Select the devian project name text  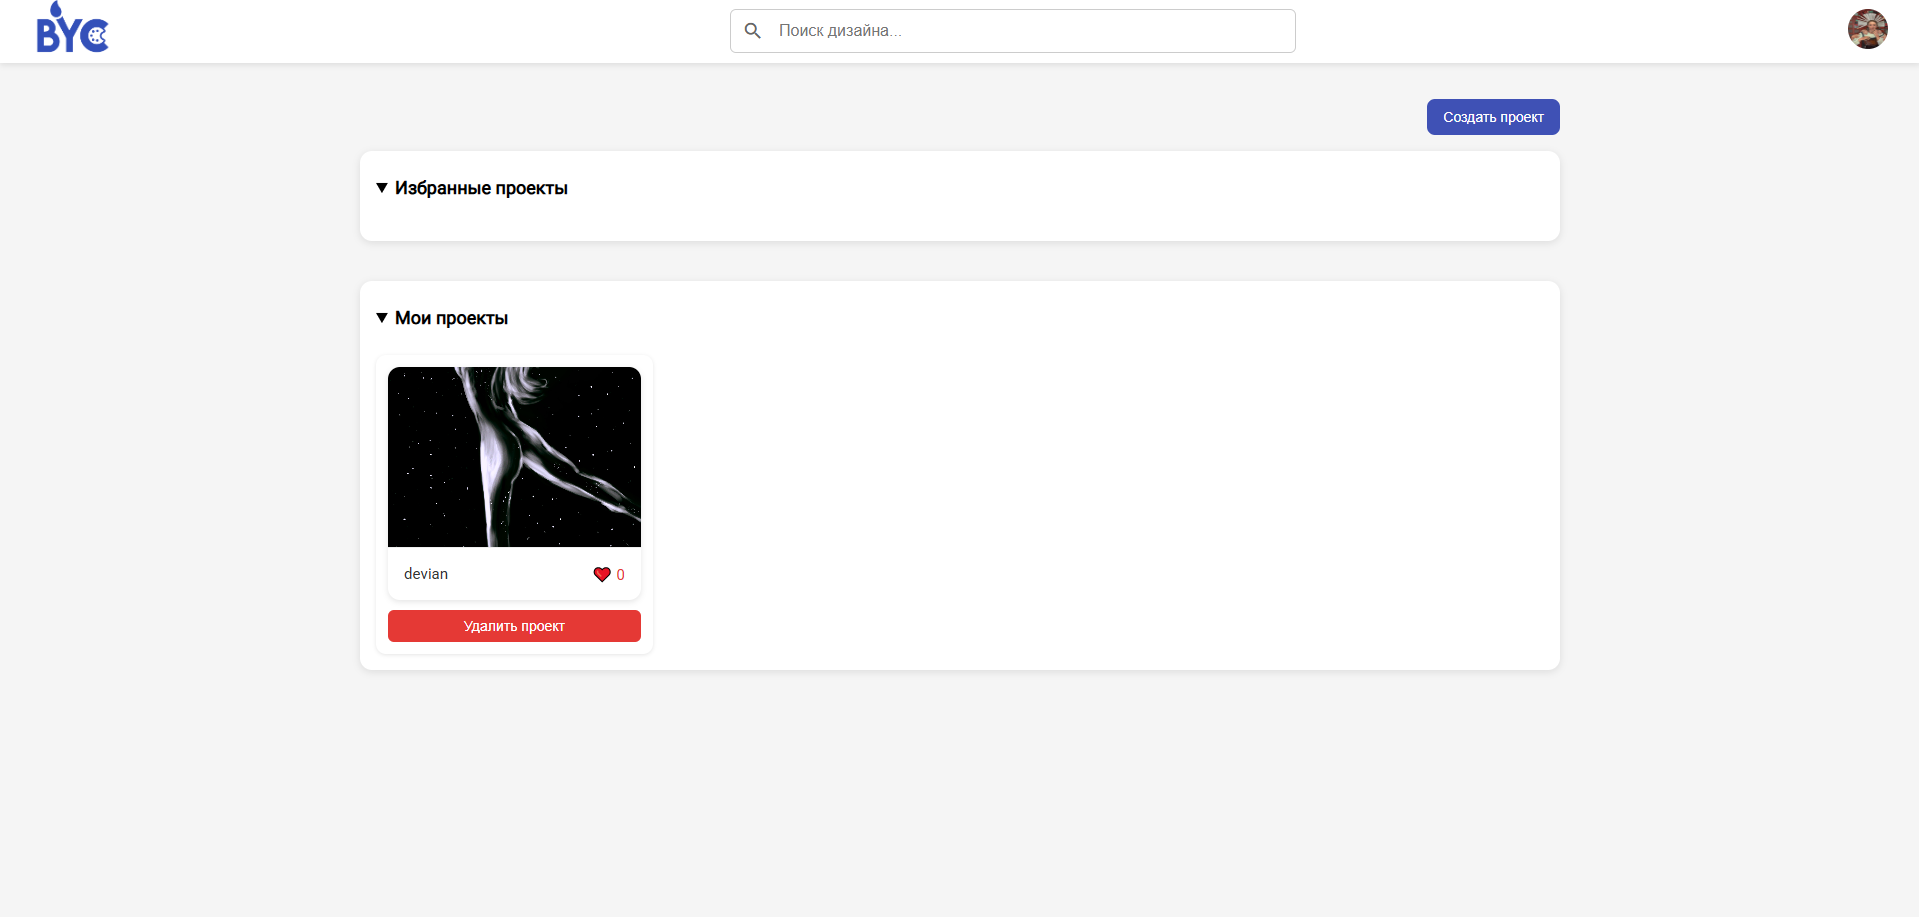(426, 574)
